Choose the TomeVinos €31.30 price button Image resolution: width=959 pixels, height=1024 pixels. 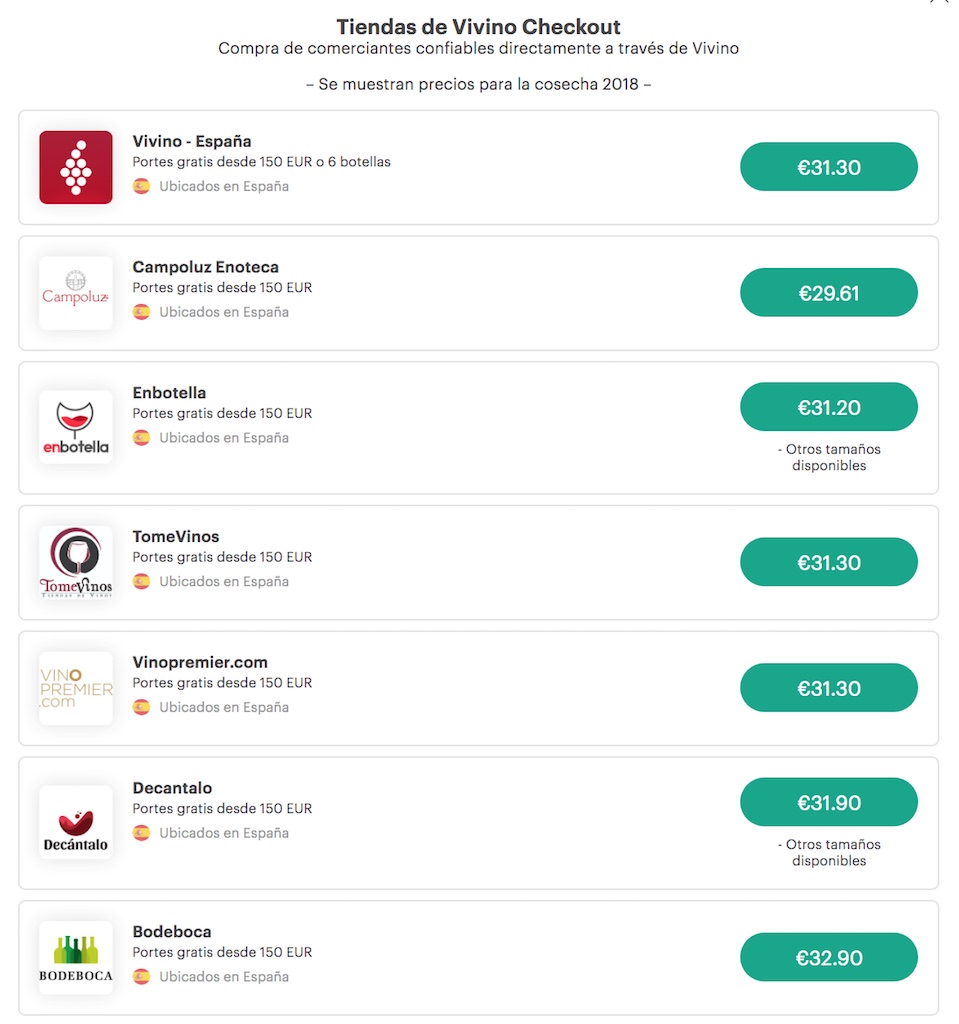click(828, 562)
